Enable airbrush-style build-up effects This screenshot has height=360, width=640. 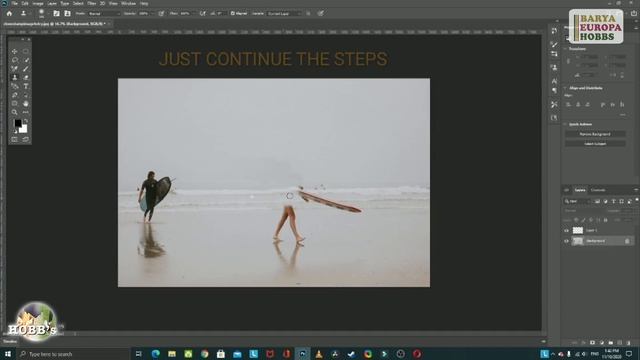click(202, 13)
